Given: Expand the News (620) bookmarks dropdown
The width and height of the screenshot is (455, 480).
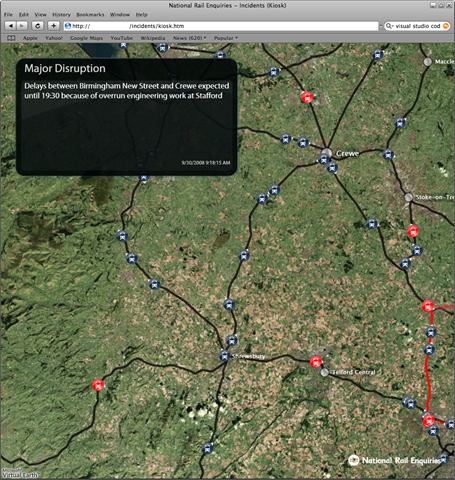Looking at the screenshot, I should pos(190,38).
